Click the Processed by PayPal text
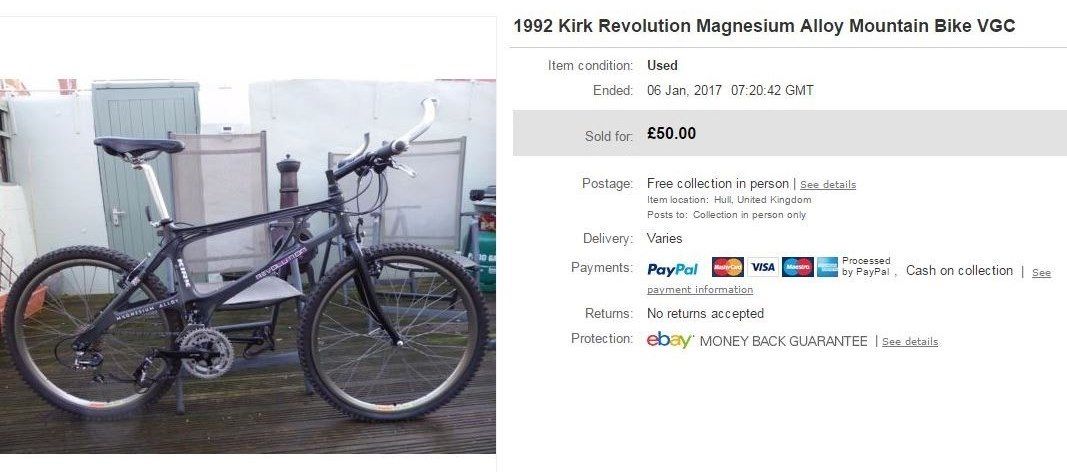The height and width of the screenshot is (472, 1067). (866, 266)
